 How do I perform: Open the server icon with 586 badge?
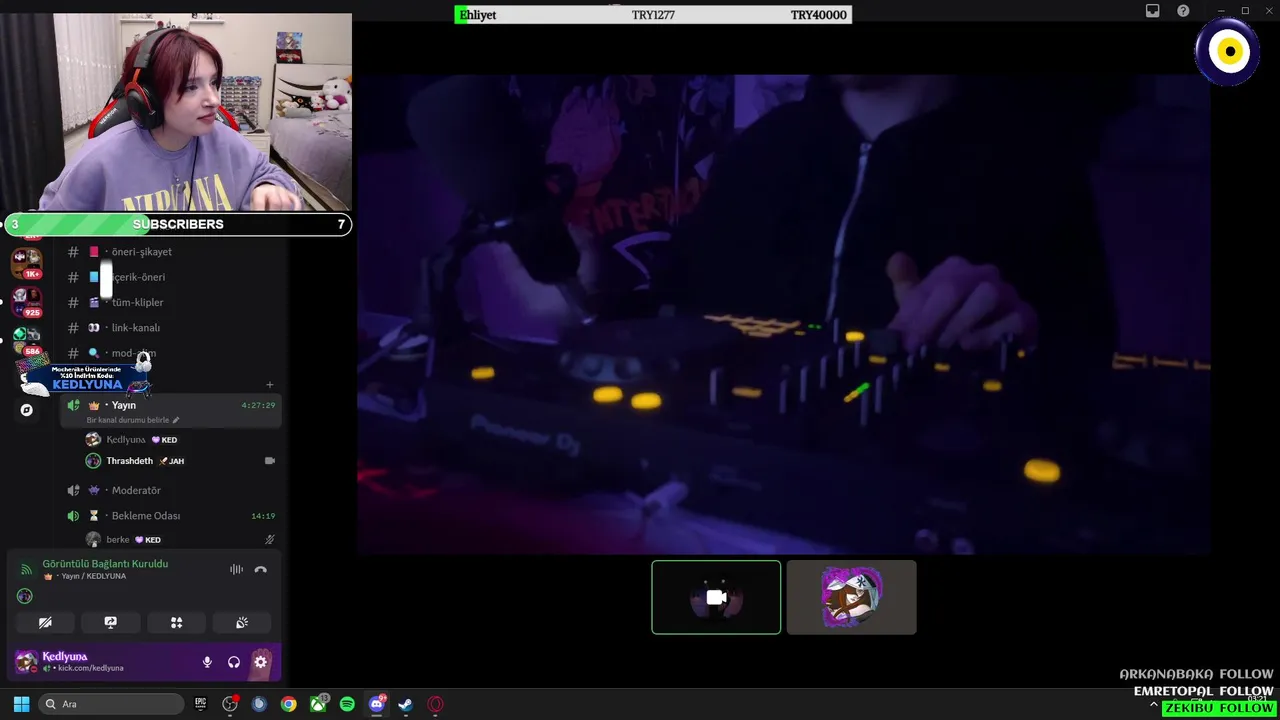(26, 339)
